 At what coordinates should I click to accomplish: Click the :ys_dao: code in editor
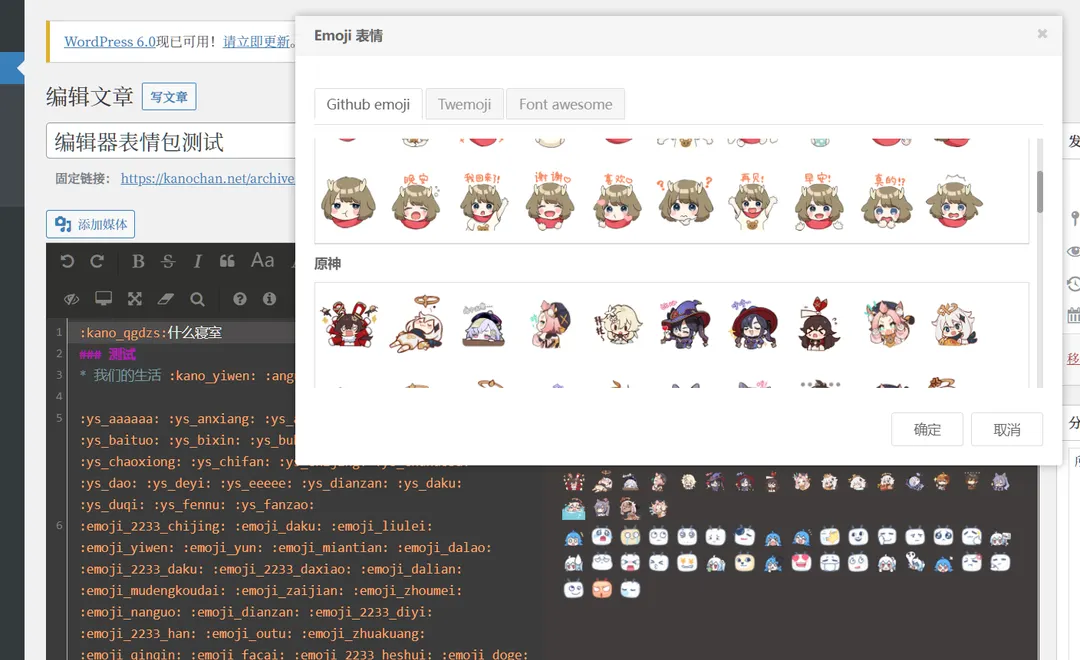[109, 484]
